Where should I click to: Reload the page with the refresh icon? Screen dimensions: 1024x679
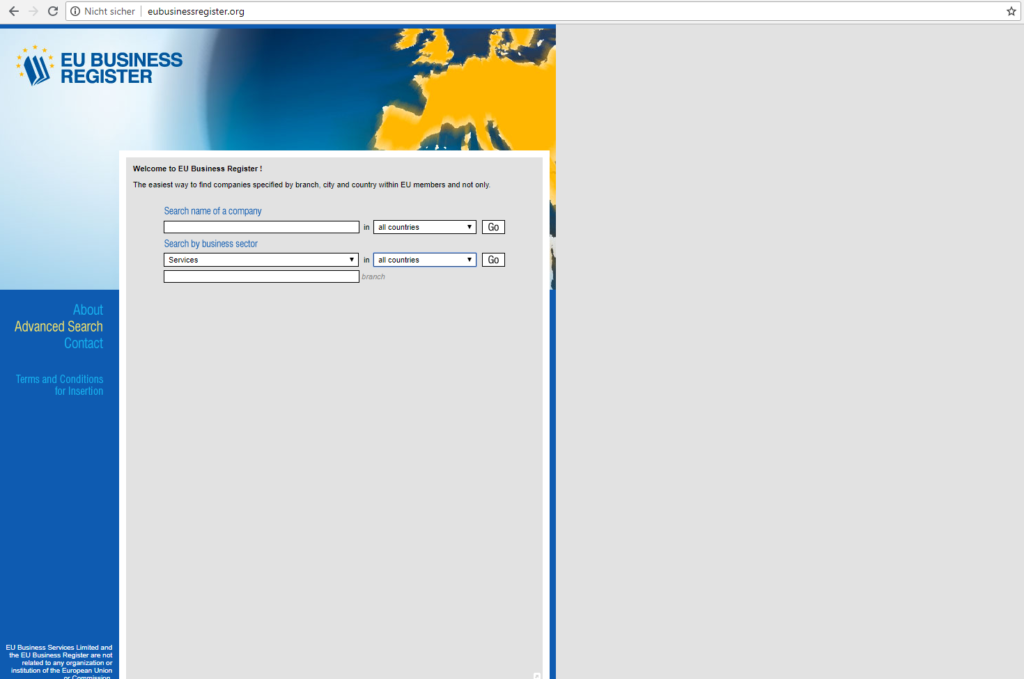[53, 11]
